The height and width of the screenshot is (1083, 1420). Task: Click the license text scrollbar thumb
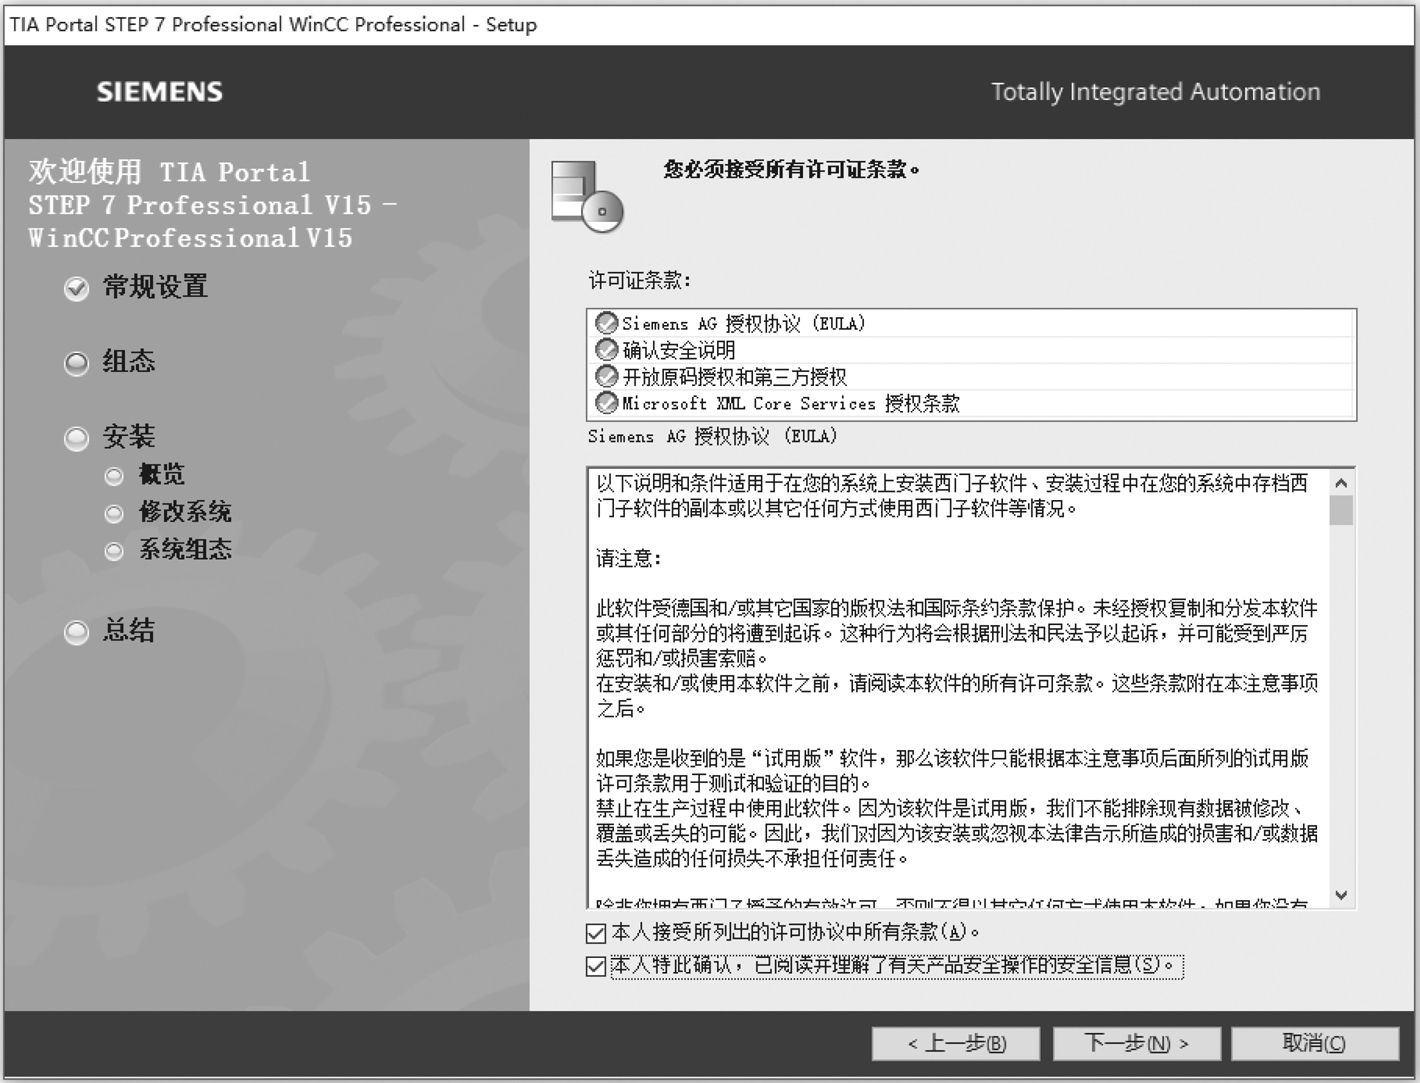[x=1342, y=510]
